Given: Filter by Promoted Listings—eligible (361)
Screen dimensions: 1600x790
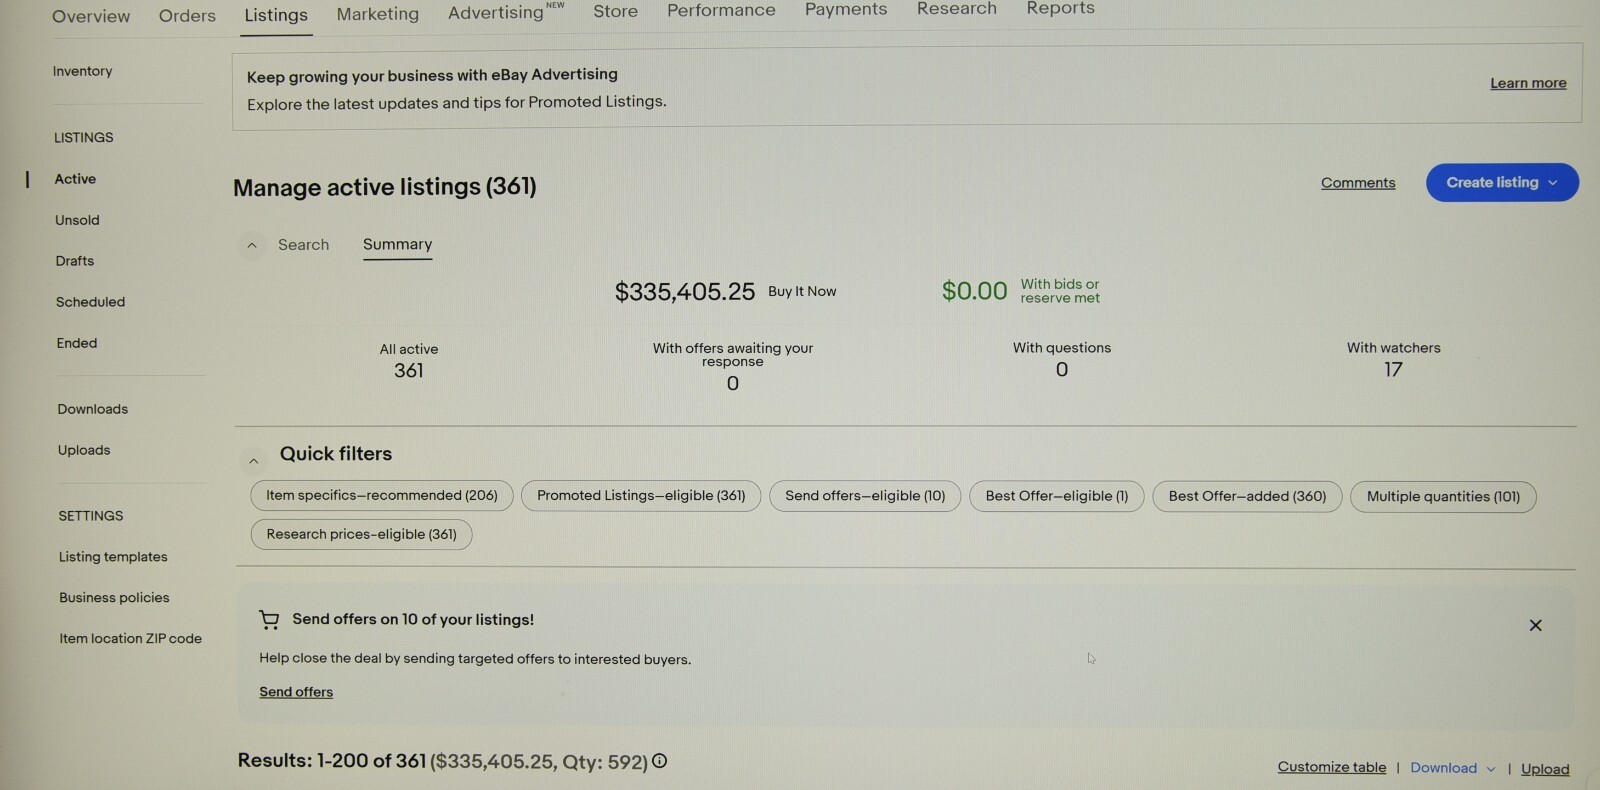Looking at the screenshot, I should [641, 496].
